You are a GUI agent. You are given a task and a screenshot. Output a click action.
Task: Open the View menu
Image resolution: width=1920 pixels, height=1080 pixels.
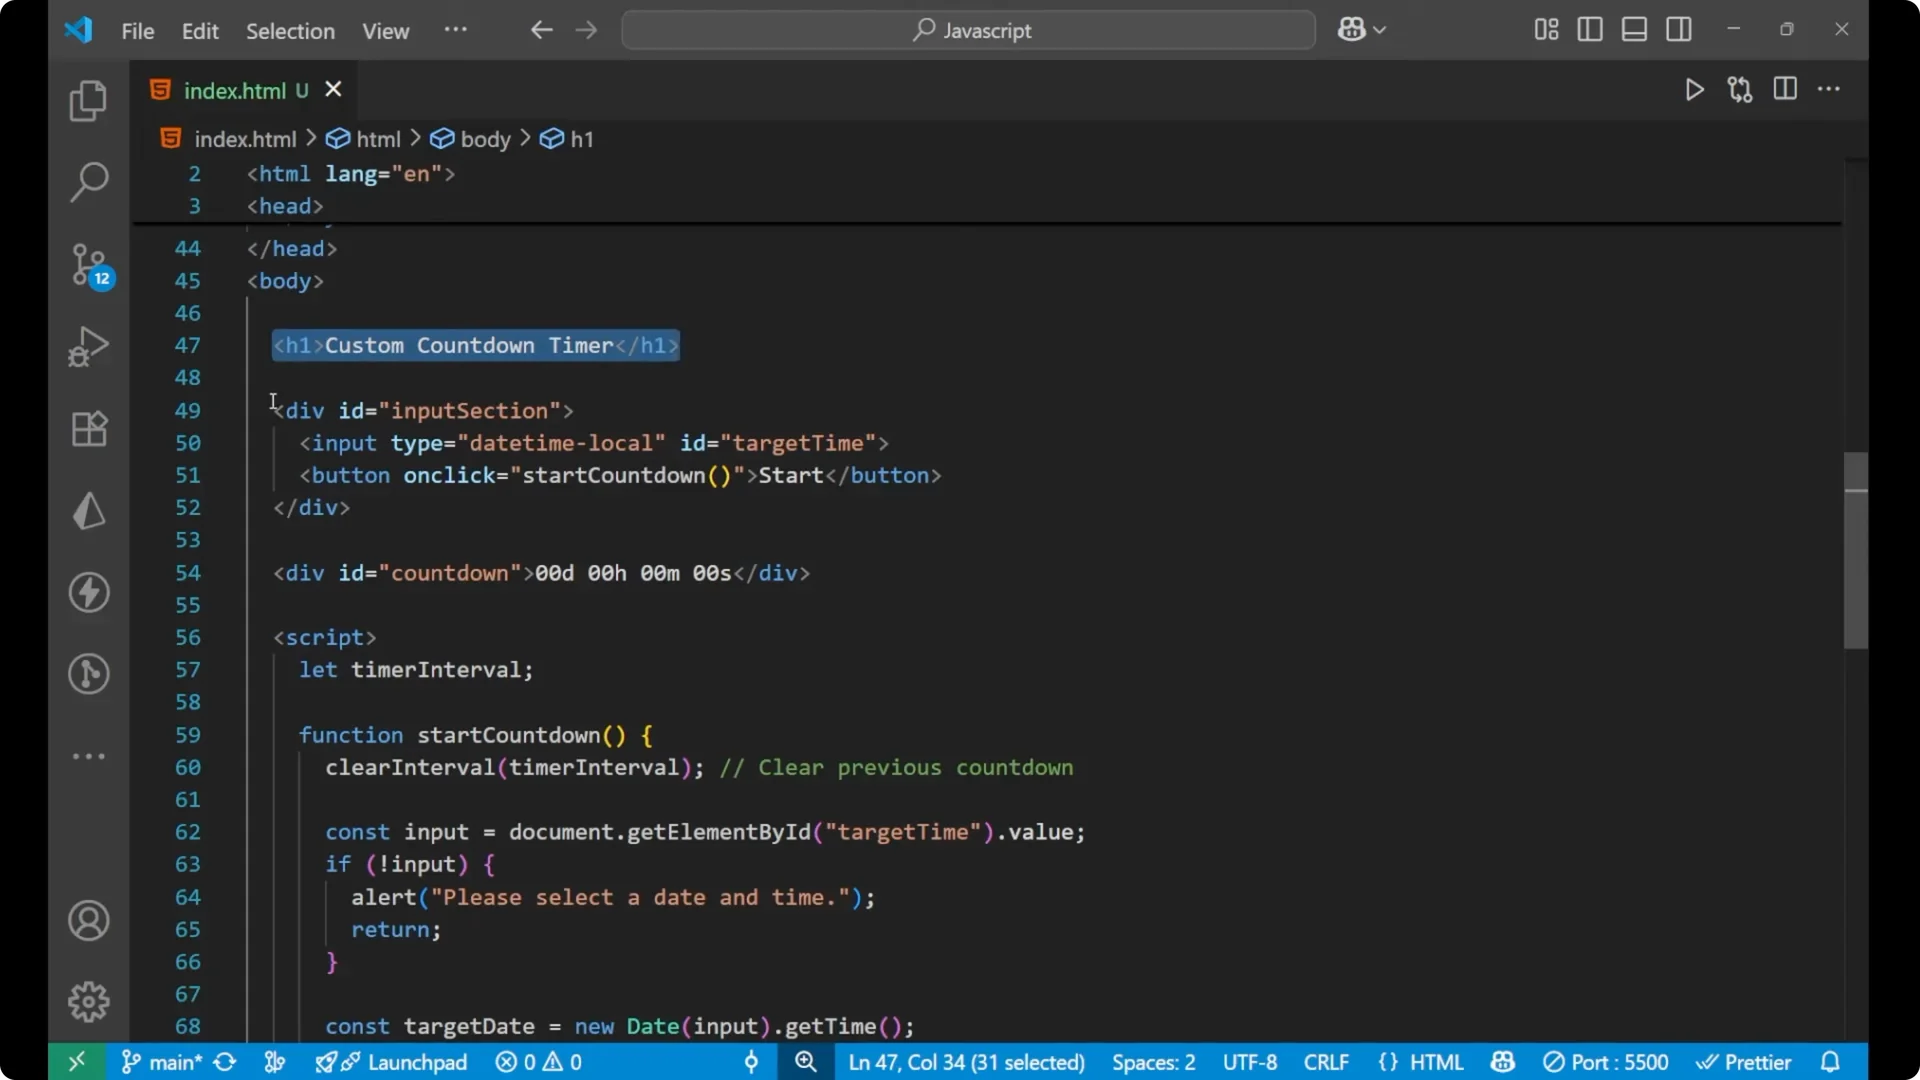385,31
